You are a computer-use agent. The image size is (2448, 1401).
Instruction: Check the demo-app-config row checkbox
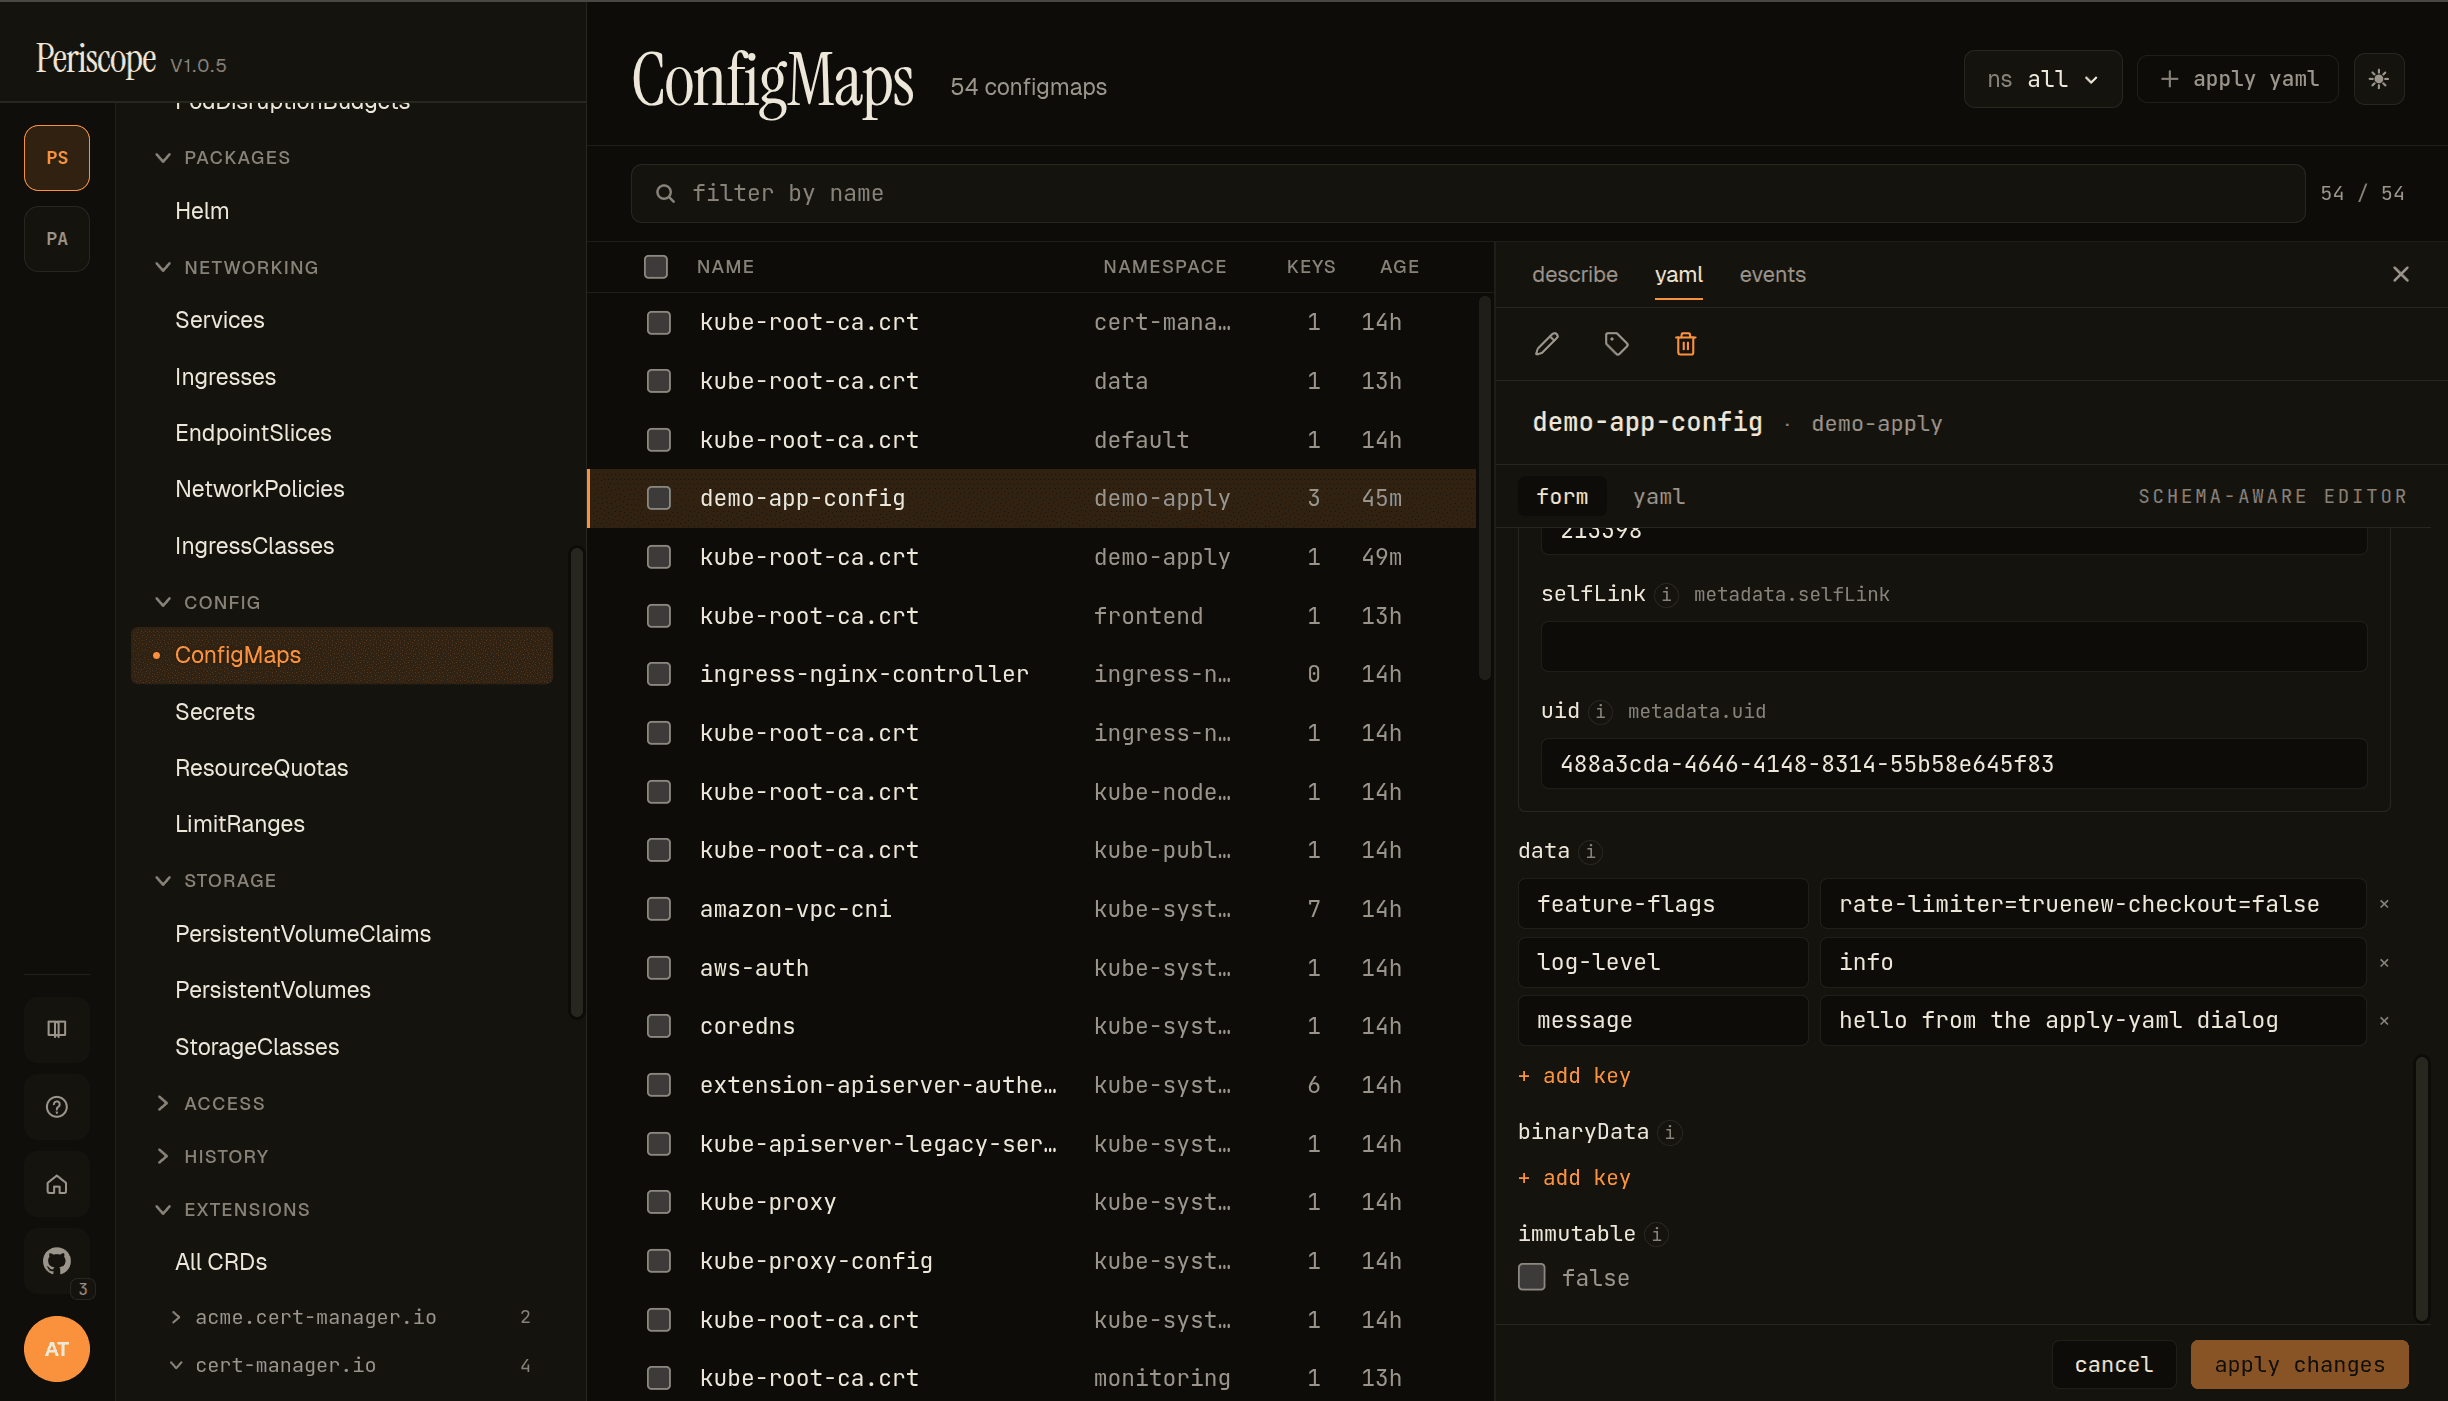[659, 498]
